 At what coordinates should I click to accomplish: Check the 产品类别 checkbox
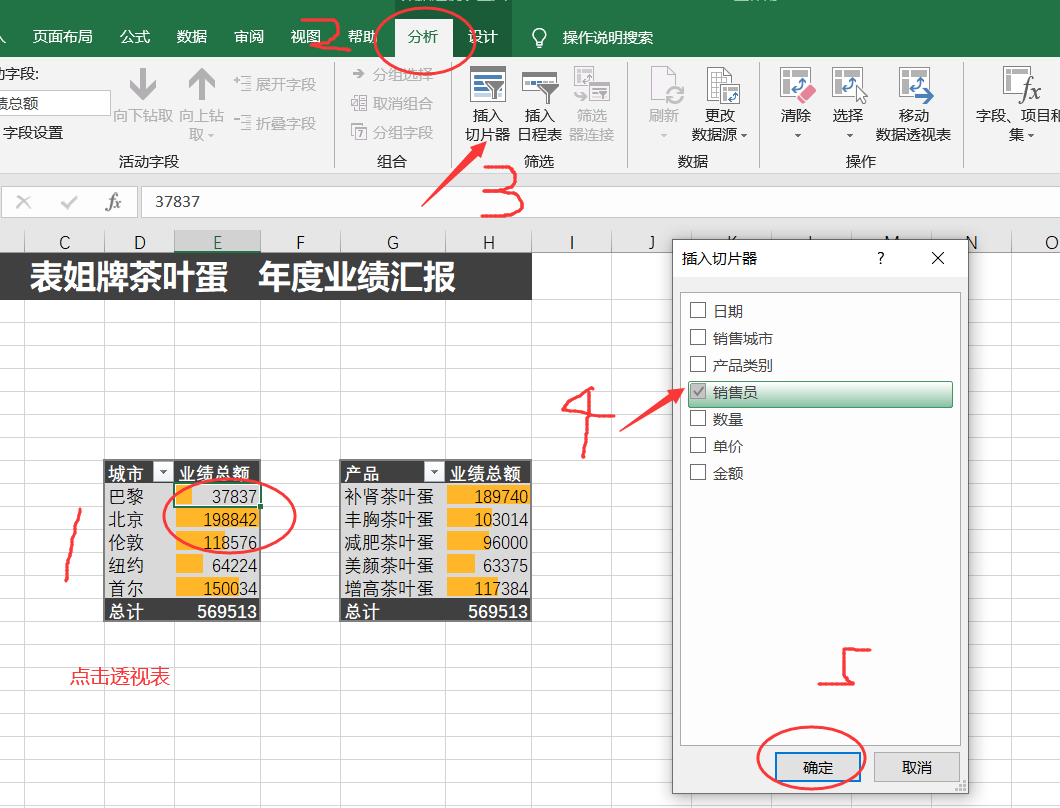click(696, 365)
